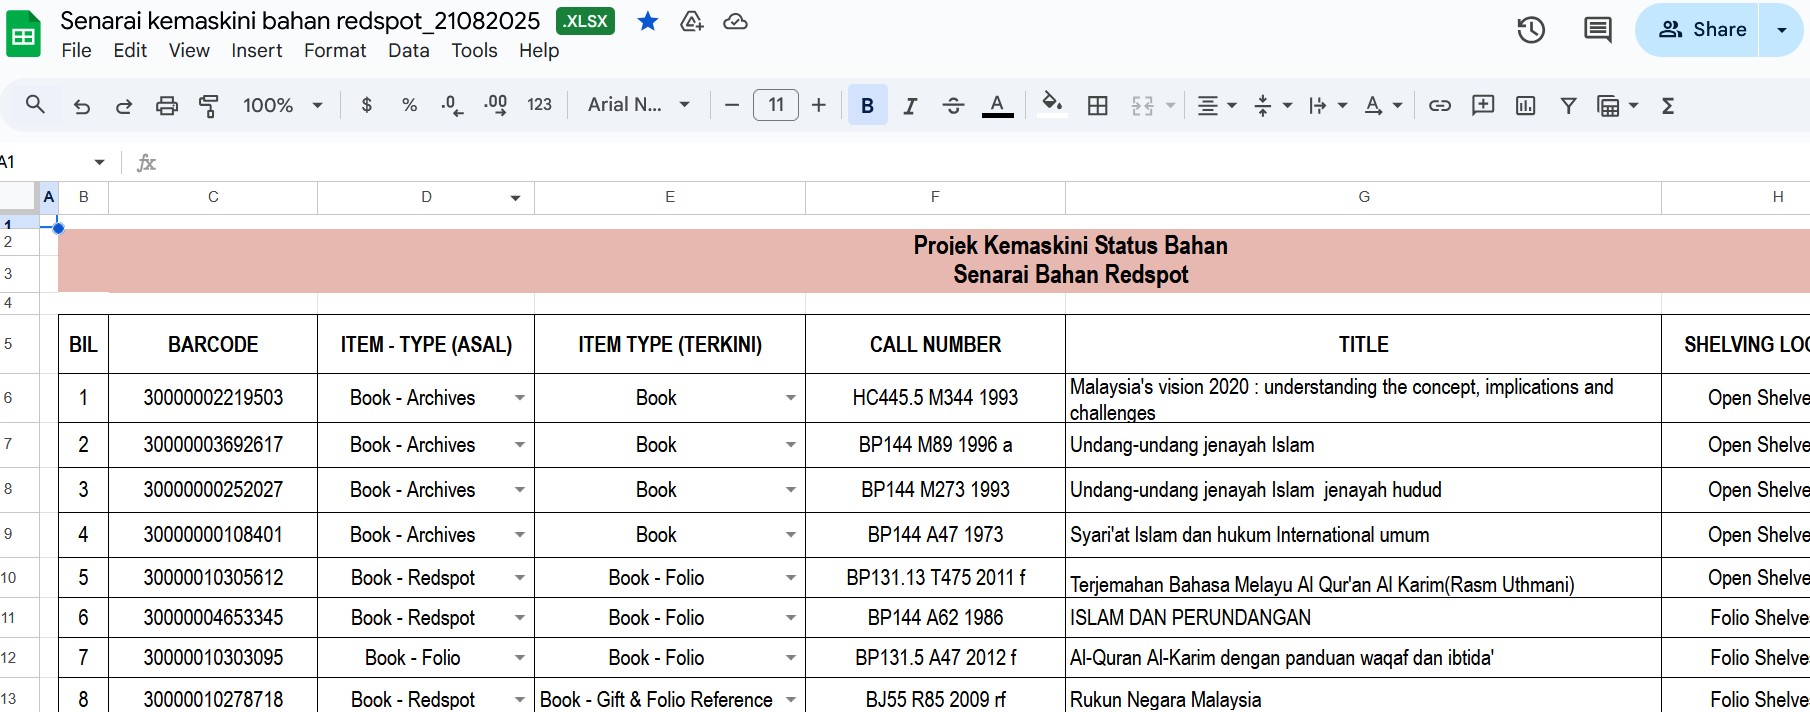Screen dimensions: 1810x712
Task: Open the Data menu
Action: (x=408, y=51)
